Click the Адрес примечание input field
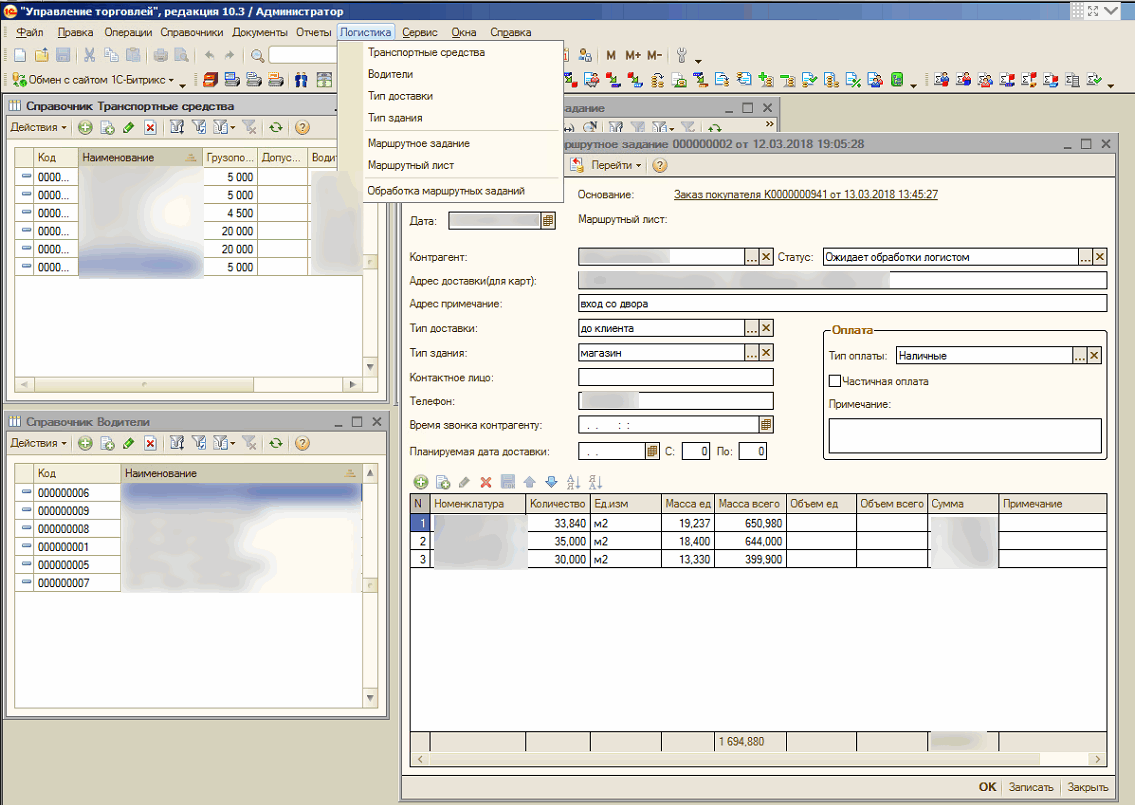Image resolution: width=1135 pixels, height=805 pixels. 842,303
